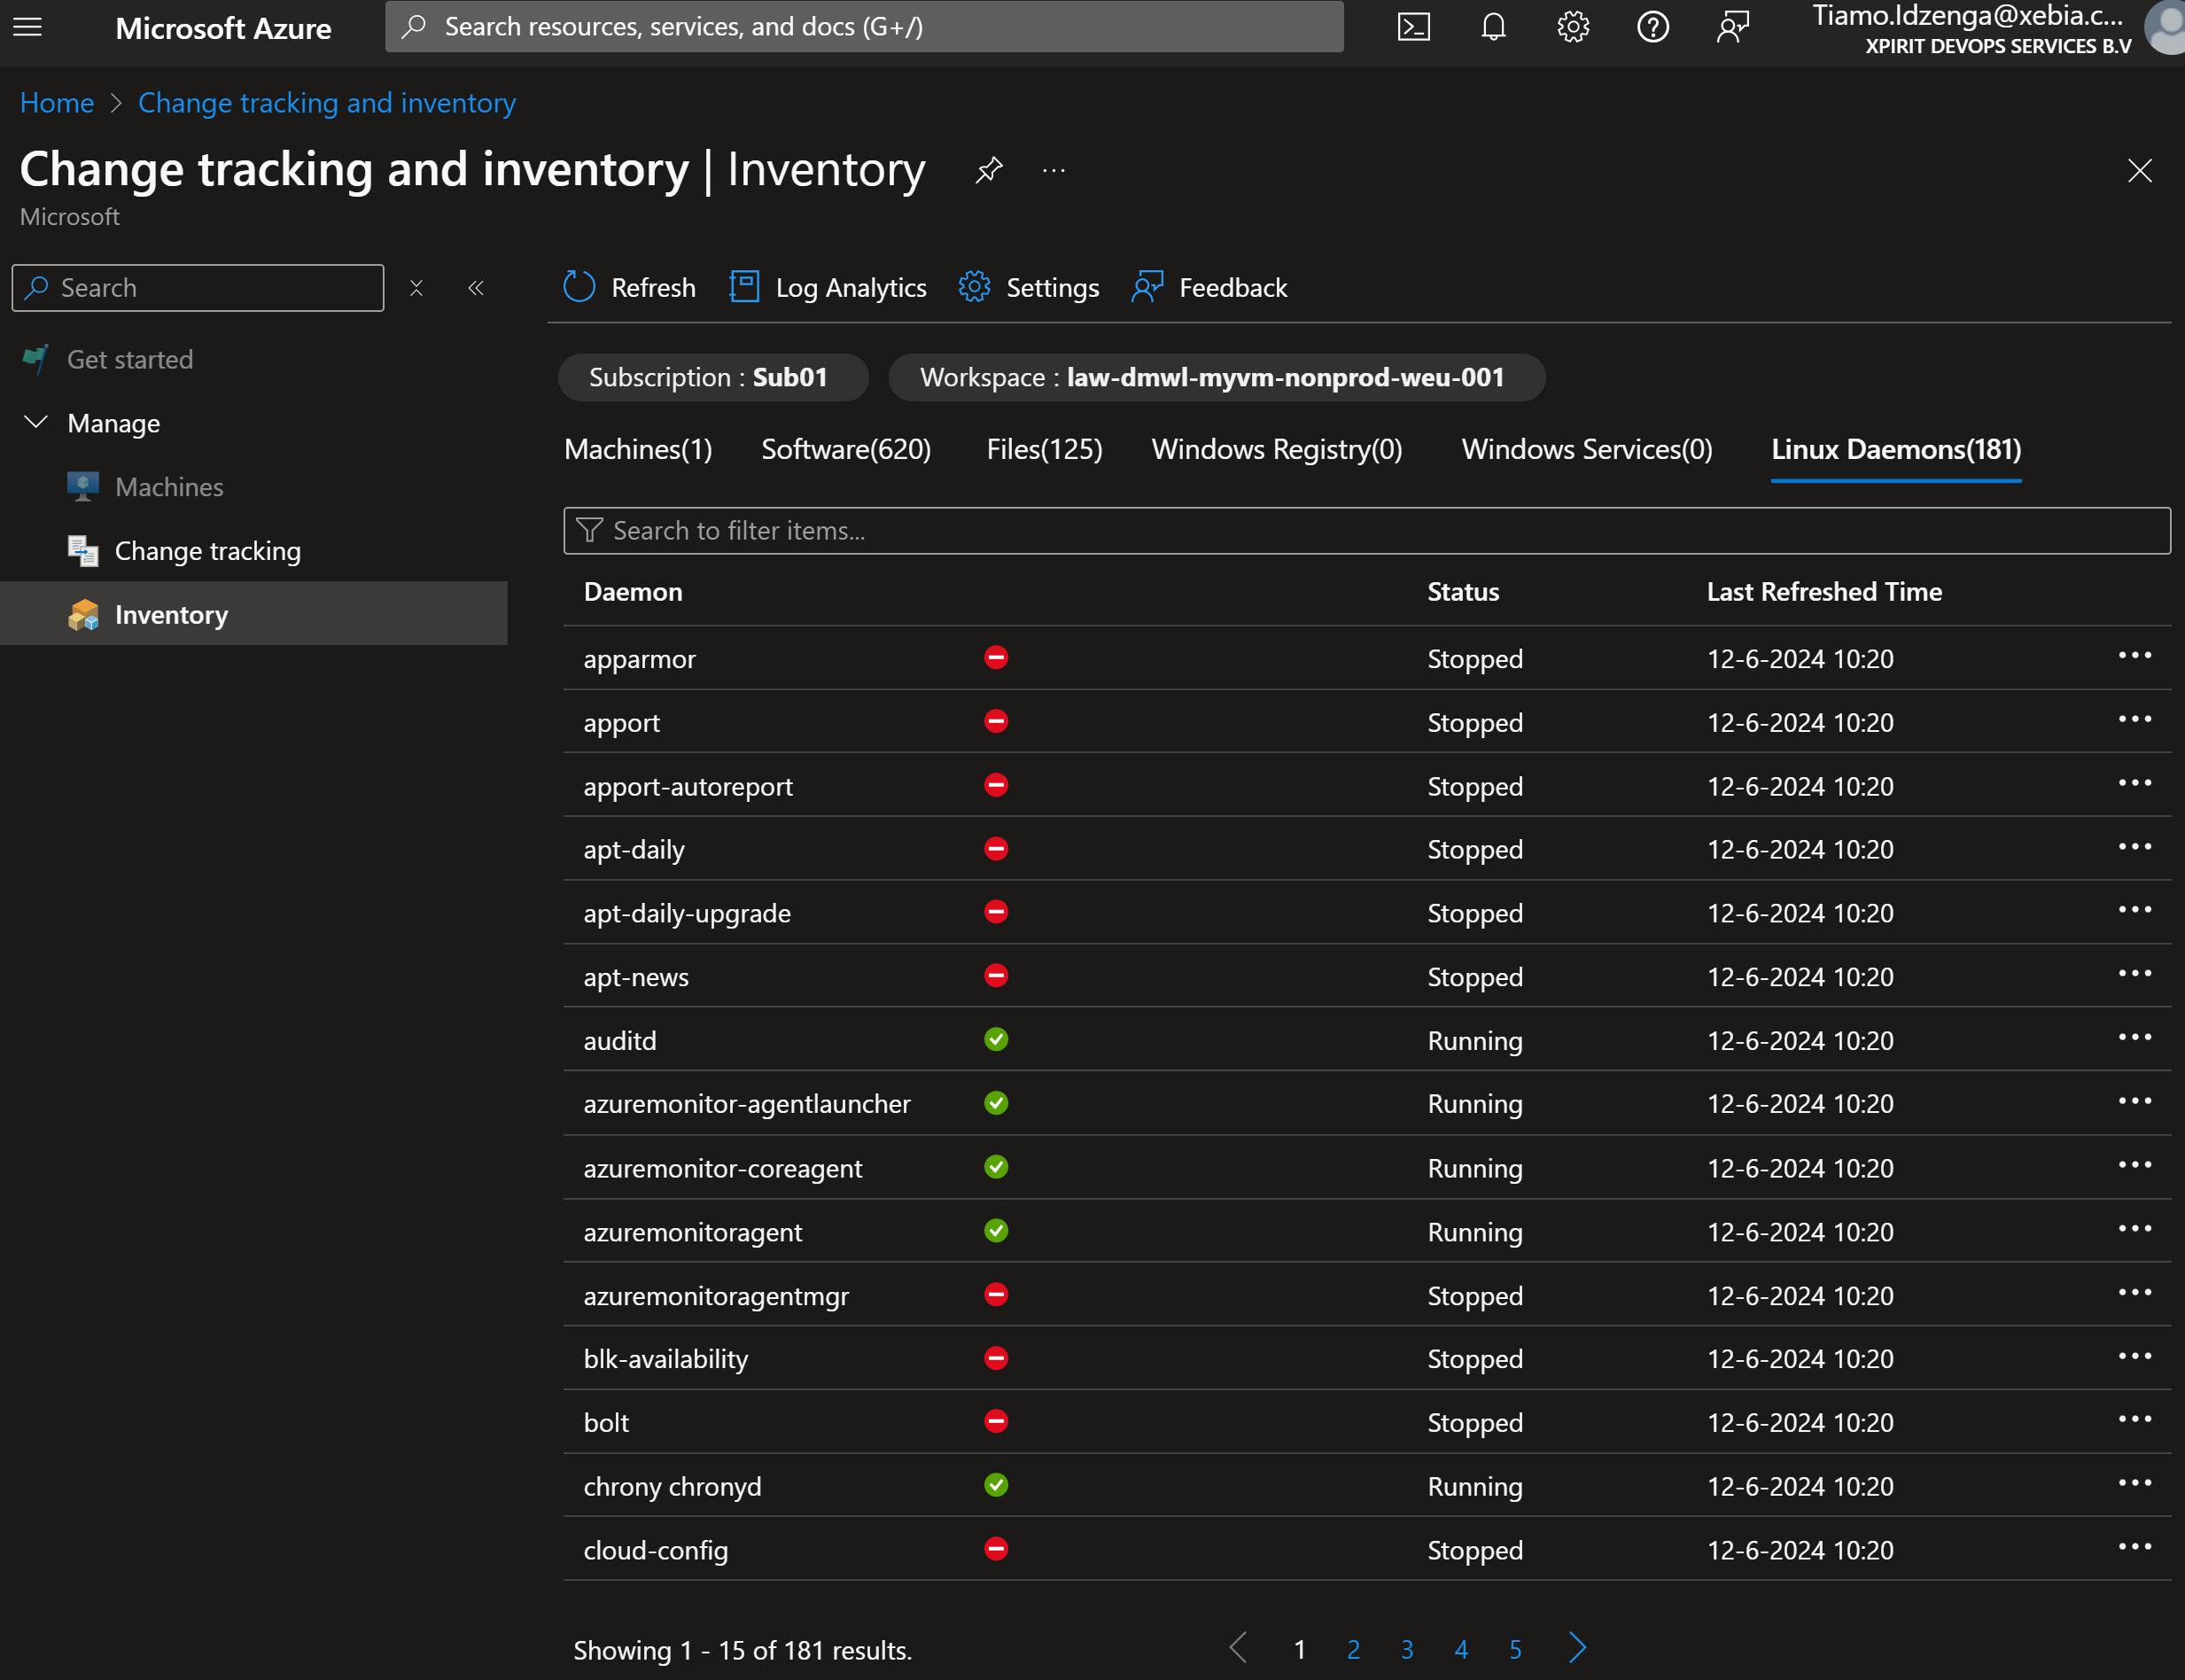Click the Inventory boxes icon in sidebar
2185x1680 pixels.
click(x=83, y=615)
